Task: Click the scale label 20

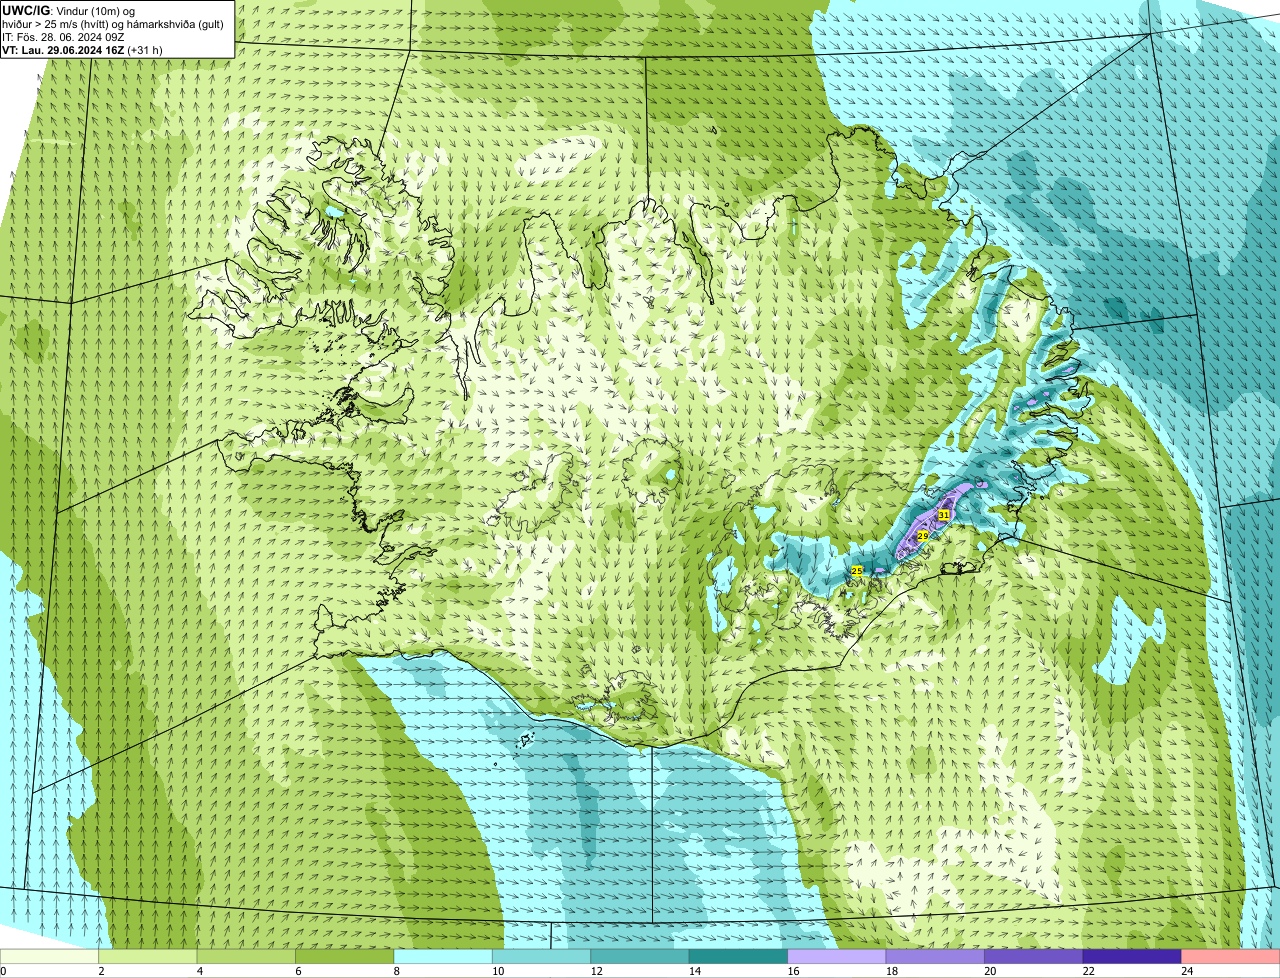Action: pyautogui.click(x=990, y=971)
